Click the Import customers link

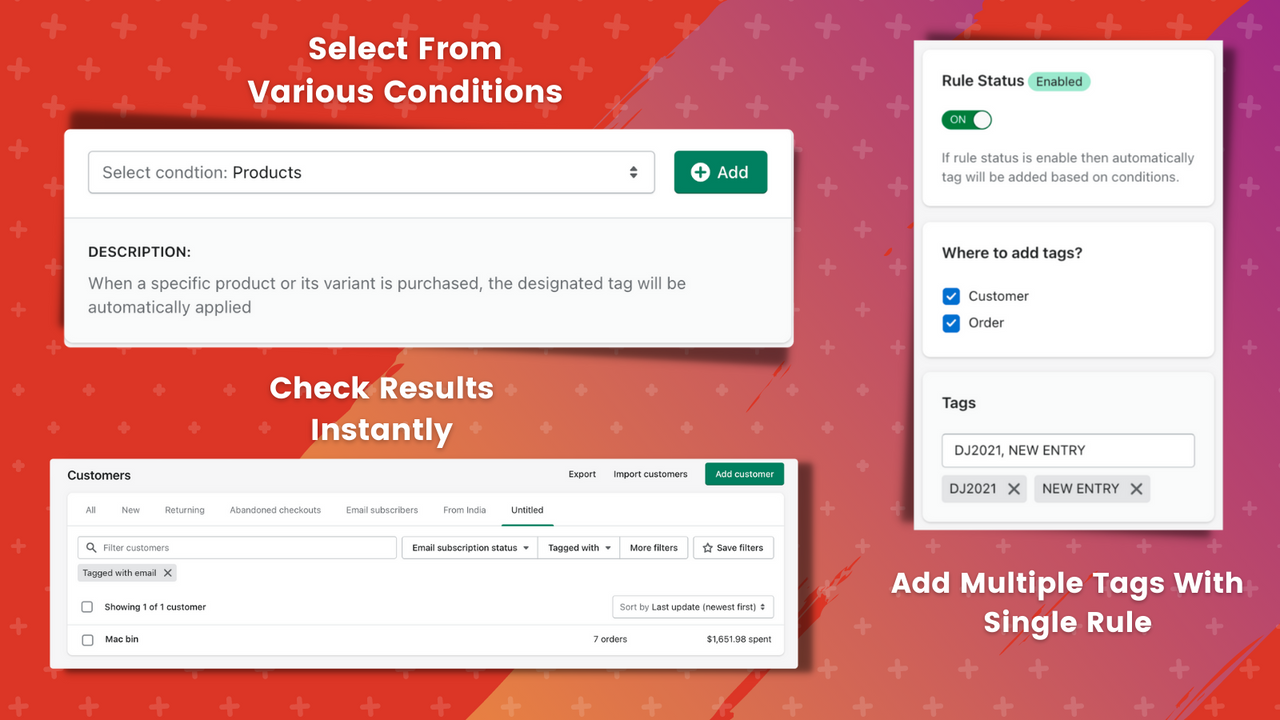651,474
